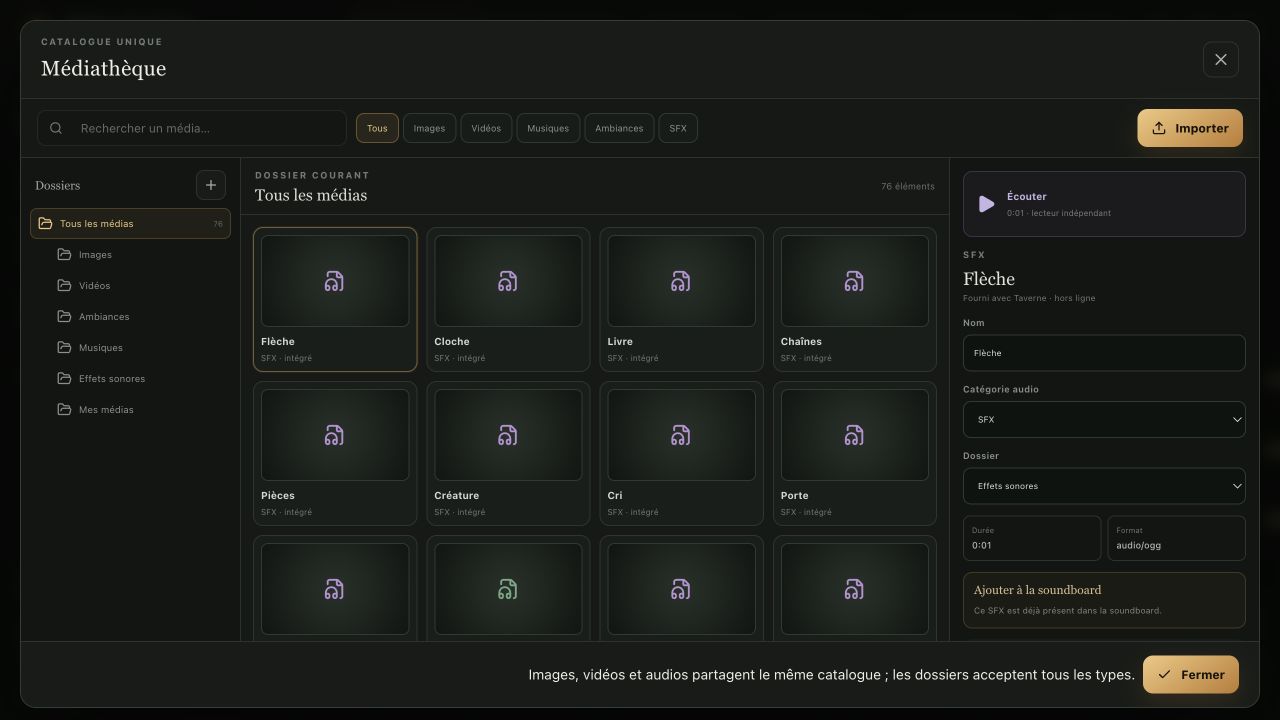This screenshot has width=1280, height=720.
Task: Click the upload icon on Importer
Action: pos(1159,128)
